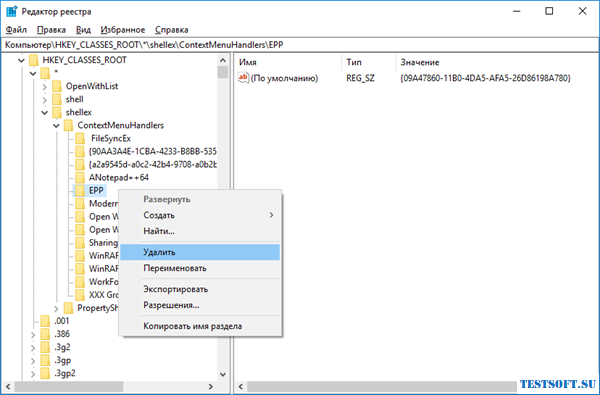Click the ContextMenuHandlers folder icon
This screenshot has height=395, width=600.
[x=68, y=125]
